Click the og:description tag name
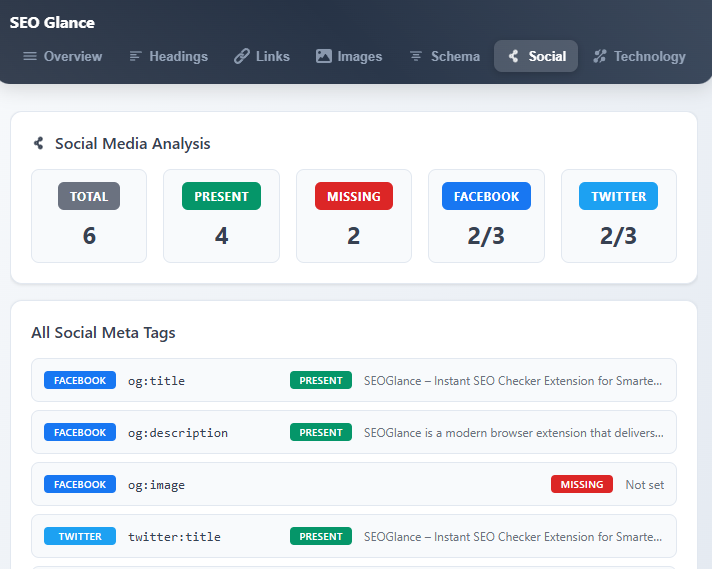 178,433
